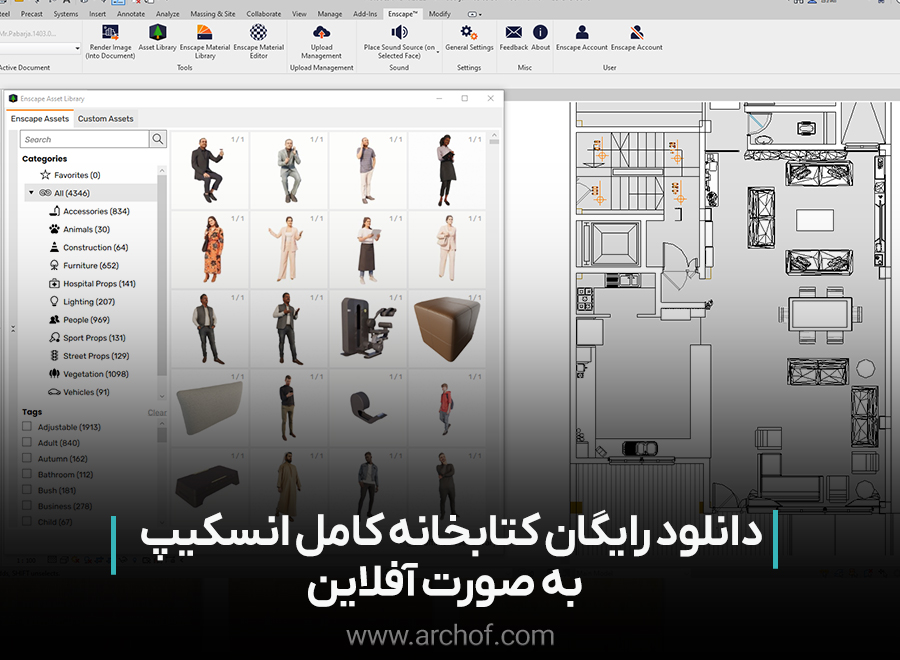Select the People category
This screenshot has height=660, width=900.
(x=79, y=320)
